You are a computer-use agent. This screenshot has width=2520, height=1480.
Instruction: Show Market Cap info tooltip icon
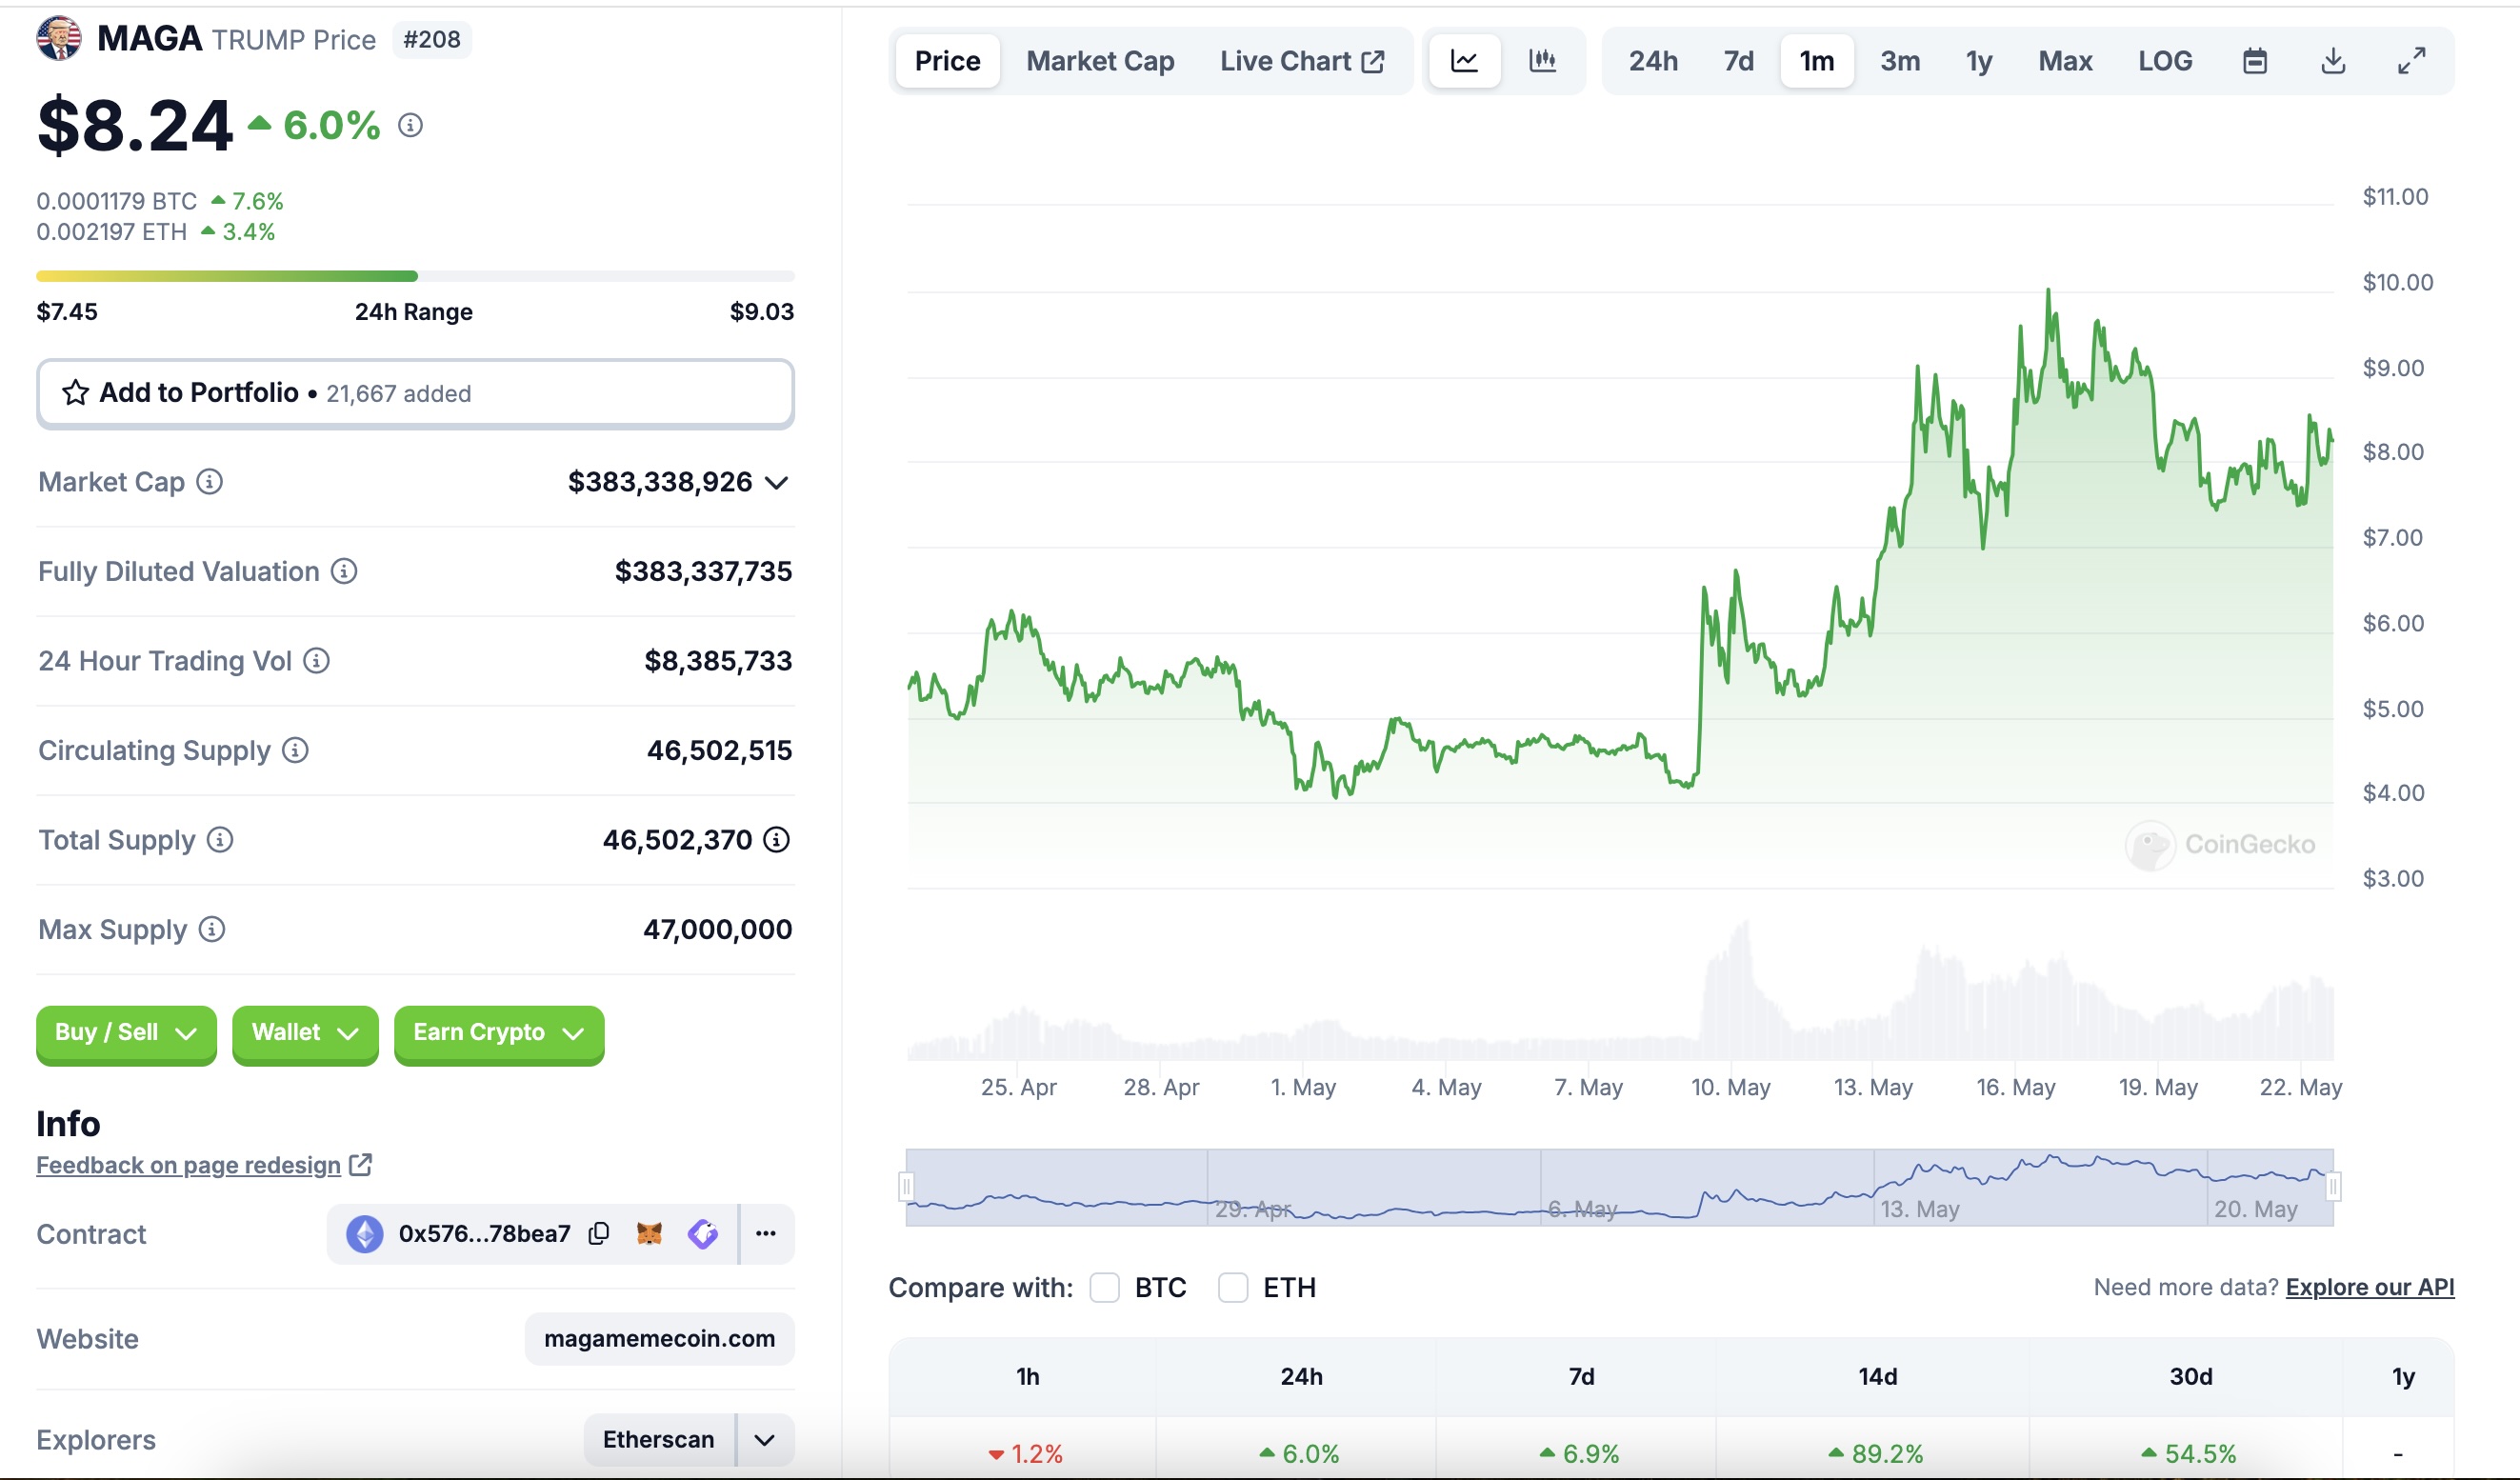[209, 482]
